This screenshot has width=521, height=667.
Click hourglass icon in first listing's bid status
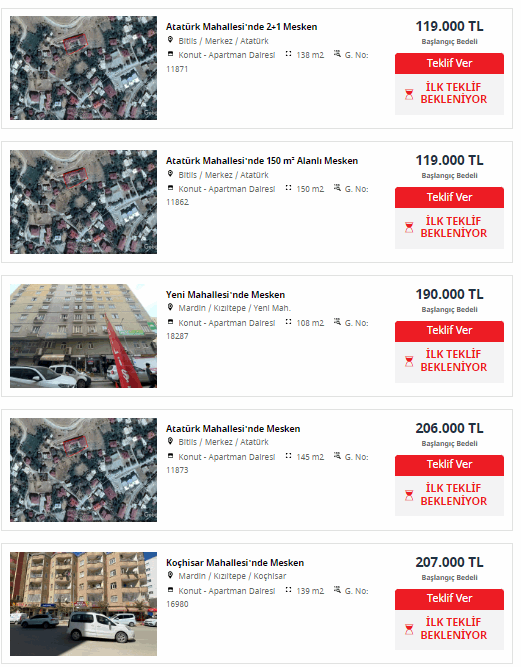click(x=409, y=94)
